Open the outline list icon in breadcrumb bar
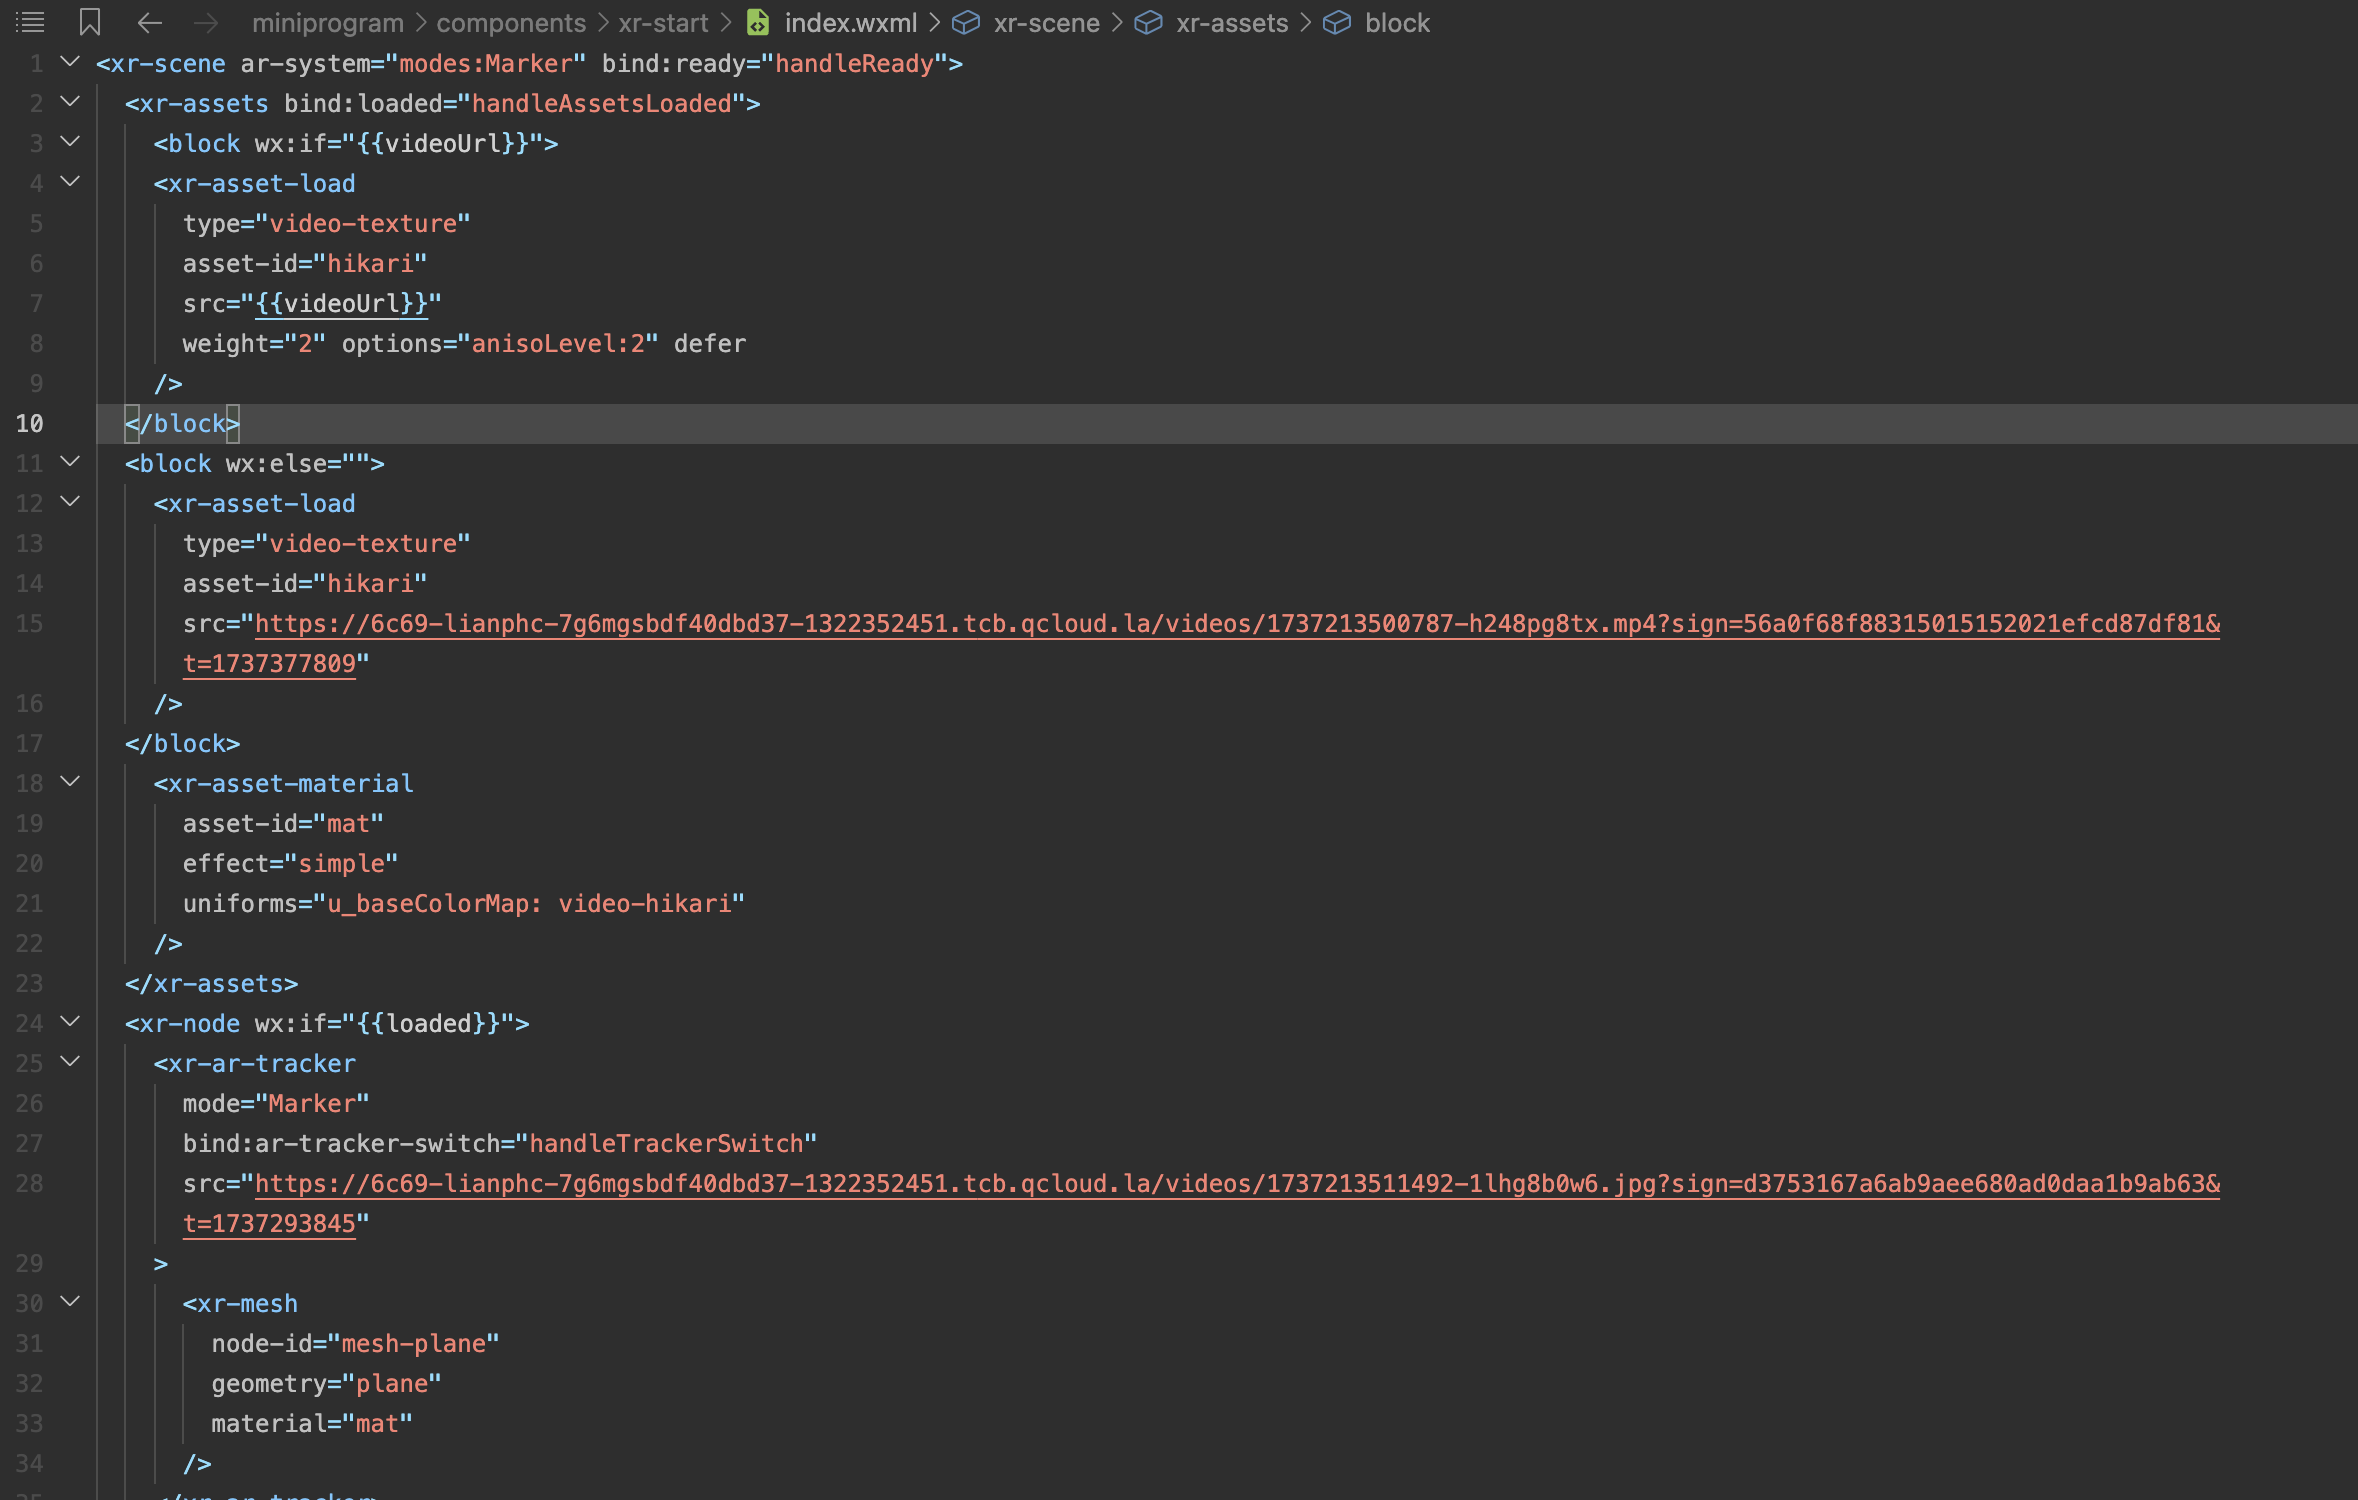This screenshot has width=2358, height=1500. tap(30, 22)
